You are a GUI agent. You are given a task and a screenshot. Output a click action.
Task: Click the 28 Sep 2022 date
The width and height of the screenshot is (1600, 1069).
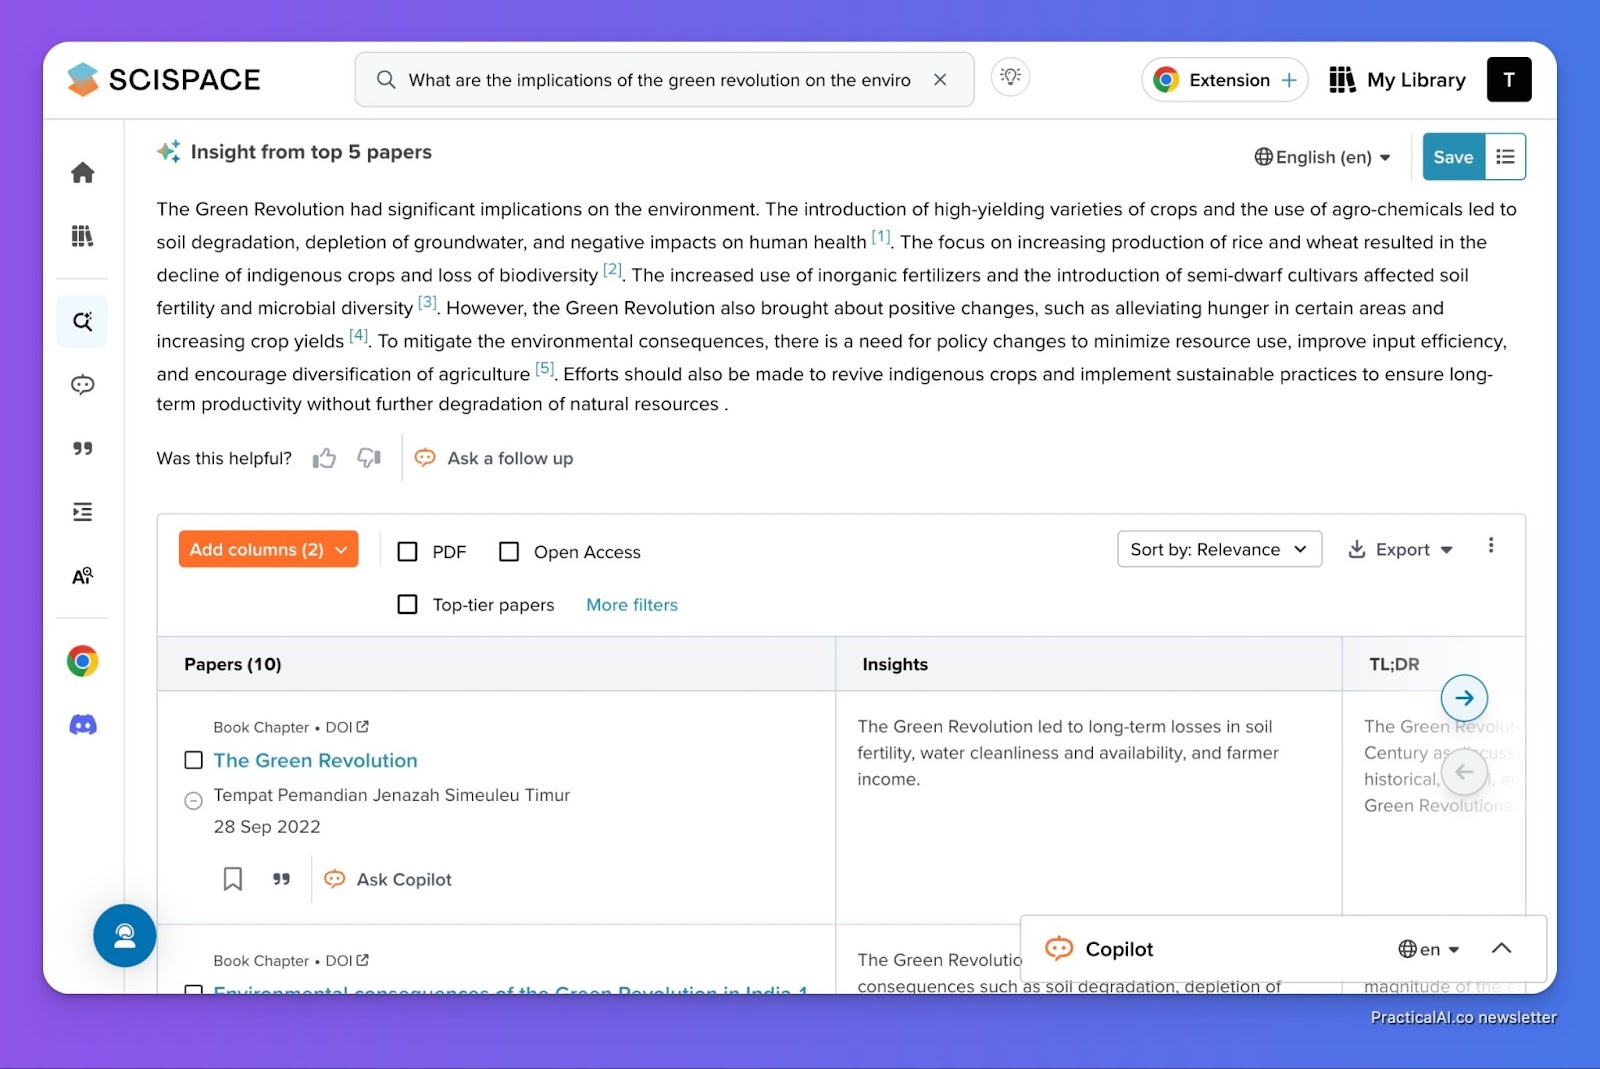click(x=267, y=827)
